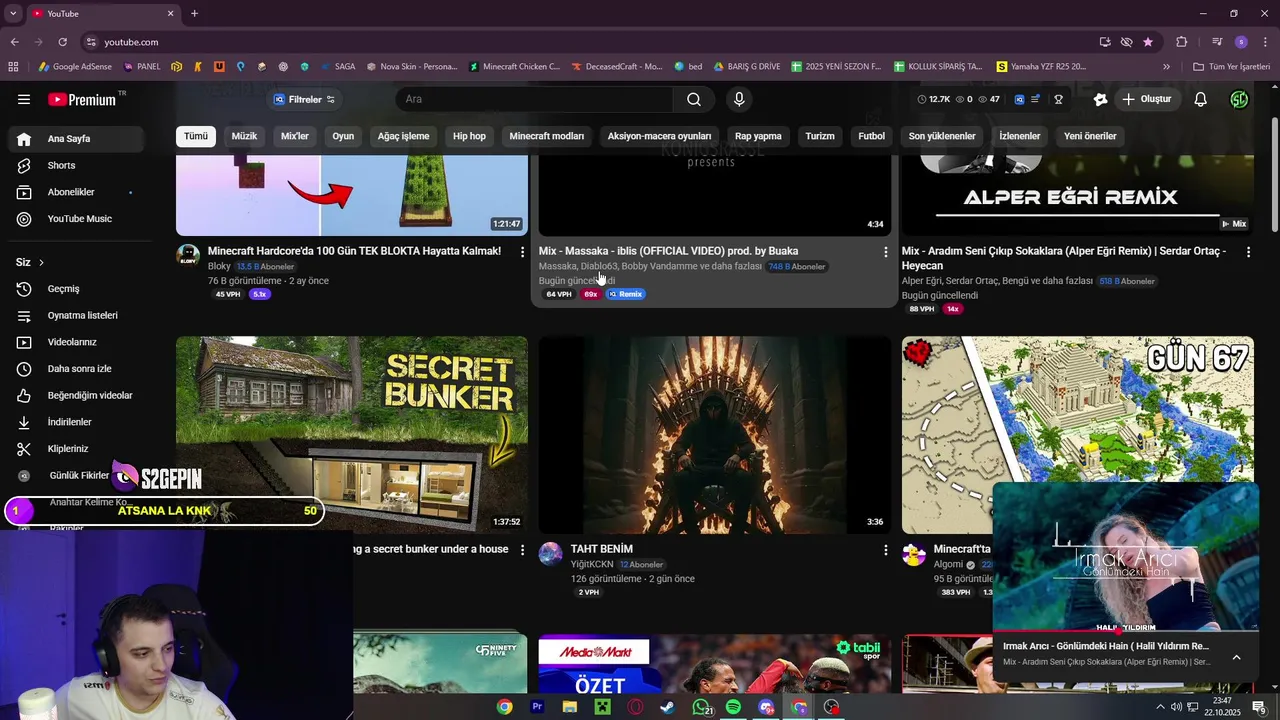
Task: Select the Tümü filter chip
Action: (196, 136)
